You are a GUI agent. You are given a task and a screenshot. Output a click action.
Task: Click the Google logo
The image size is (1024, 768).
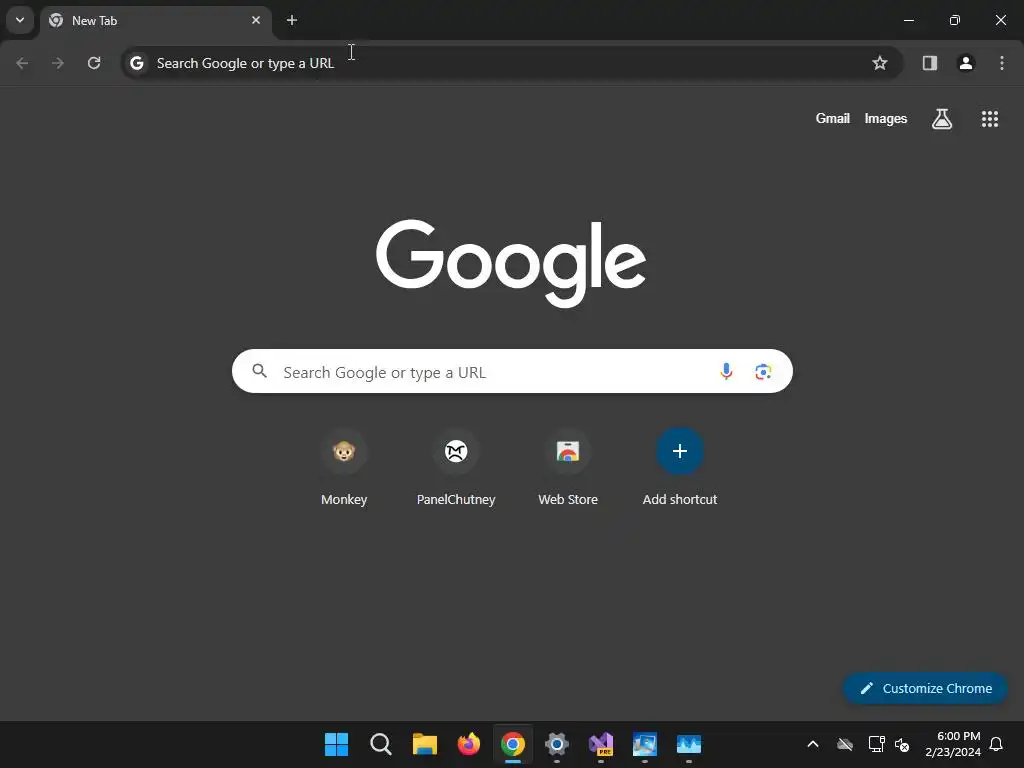point(511,263)
